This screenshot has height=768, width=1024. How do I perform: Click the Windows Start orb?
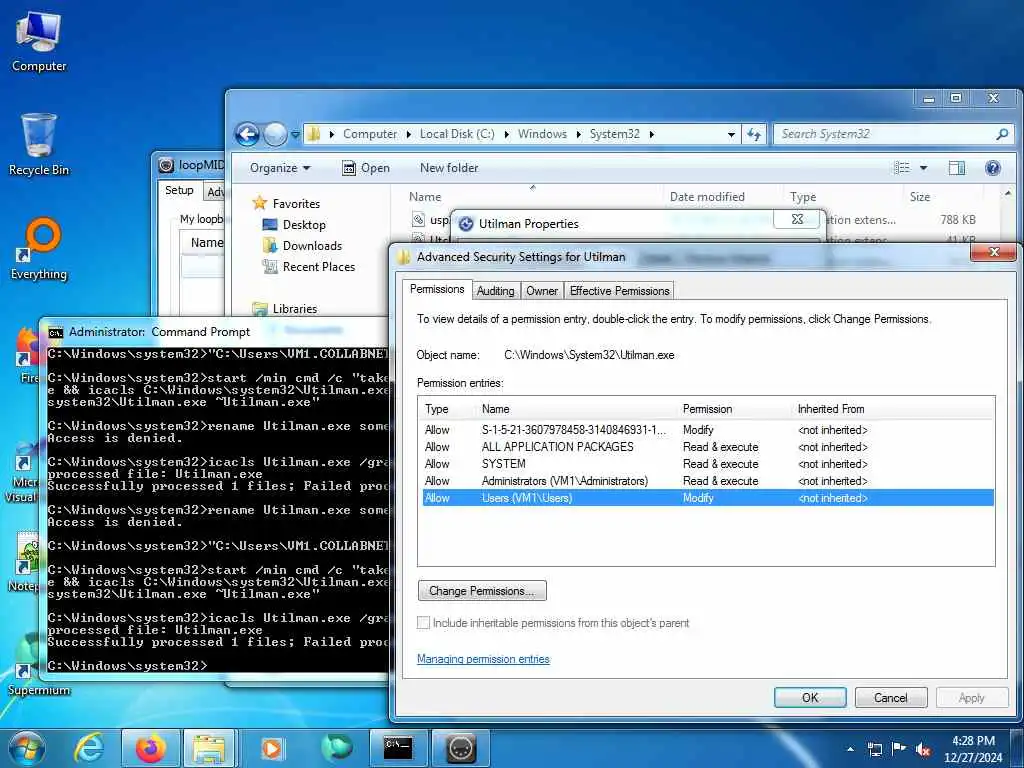[x=27, y=748]
